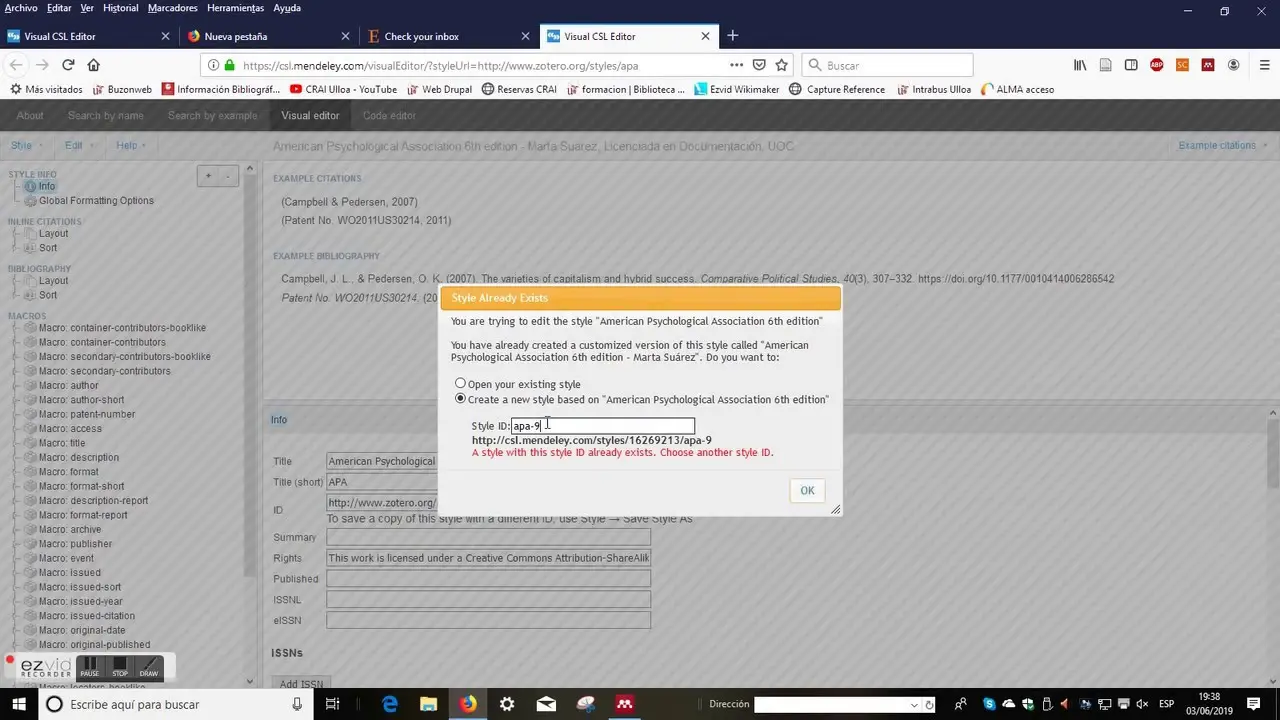This screenshot has height=720, width=1280.
Task: Click the Add ISSN button
Action: 301,684
